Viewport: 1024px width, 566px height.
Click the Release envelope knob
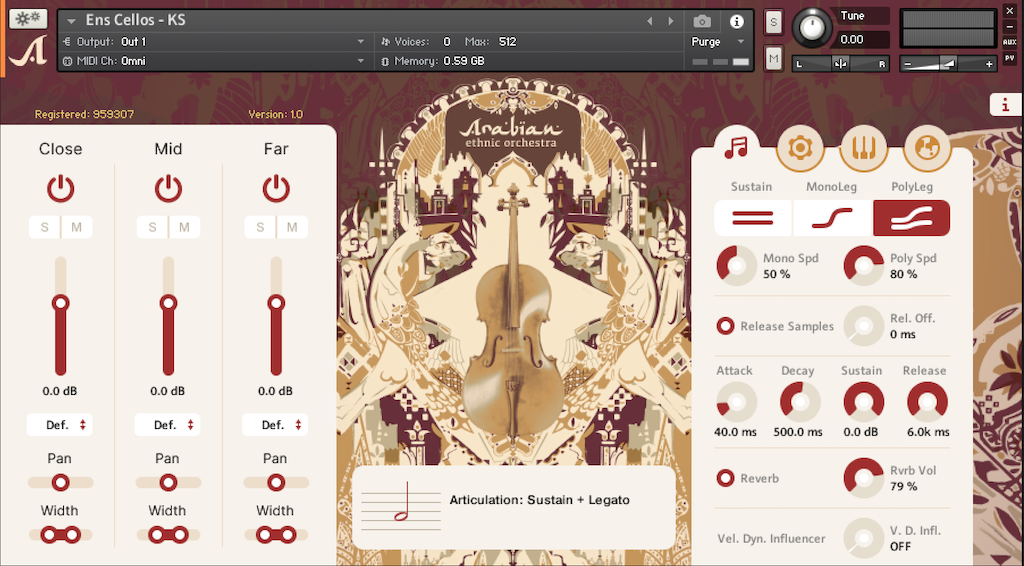click(927, 401)
